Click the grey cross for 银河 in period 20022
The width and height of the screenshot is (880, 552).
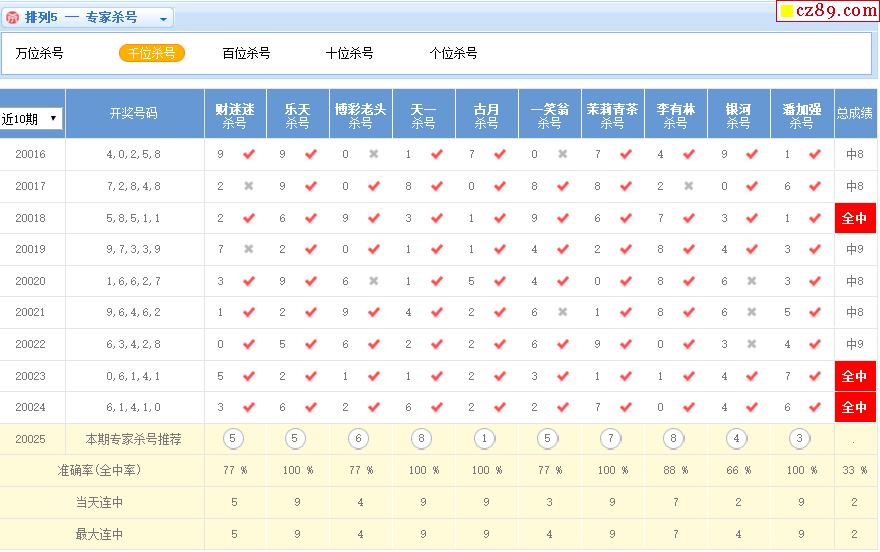click(x=752, y=344)
